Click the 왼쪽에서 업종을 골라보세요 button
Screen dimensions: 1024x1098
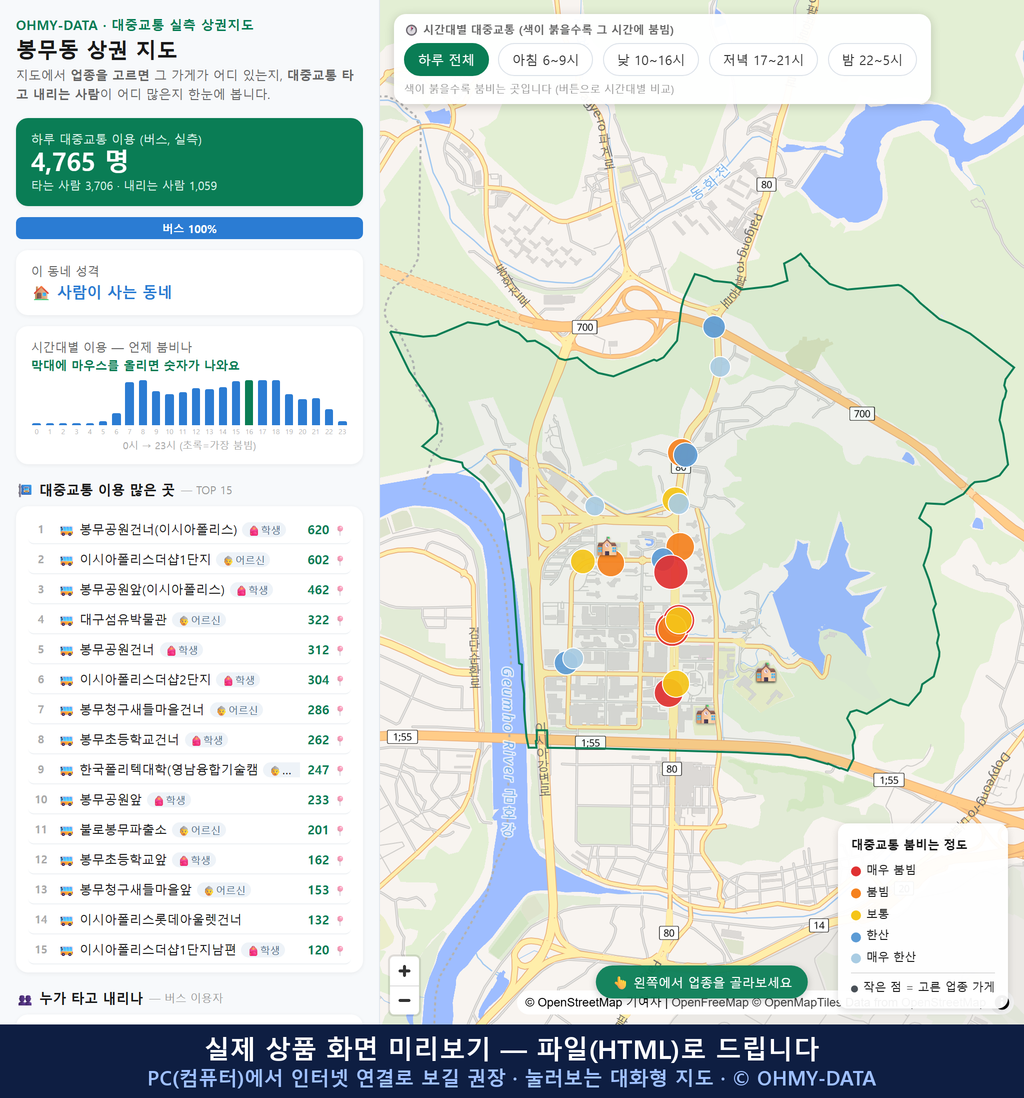(702, 982)
